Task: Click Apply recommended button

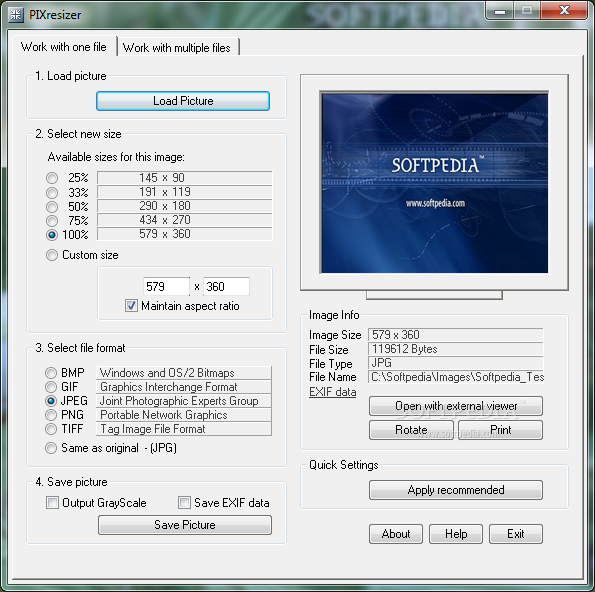Action: point(456,490)
